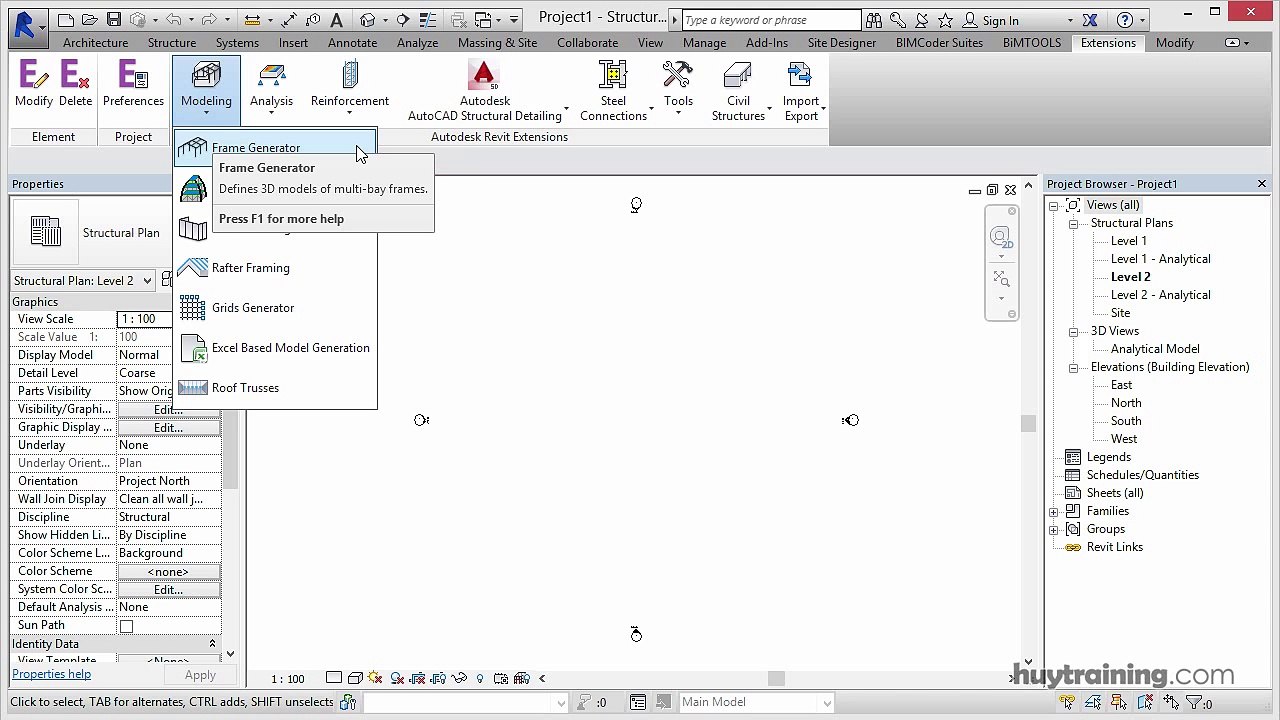
Task: Click the Properties help link
Action: coord(51,674)
